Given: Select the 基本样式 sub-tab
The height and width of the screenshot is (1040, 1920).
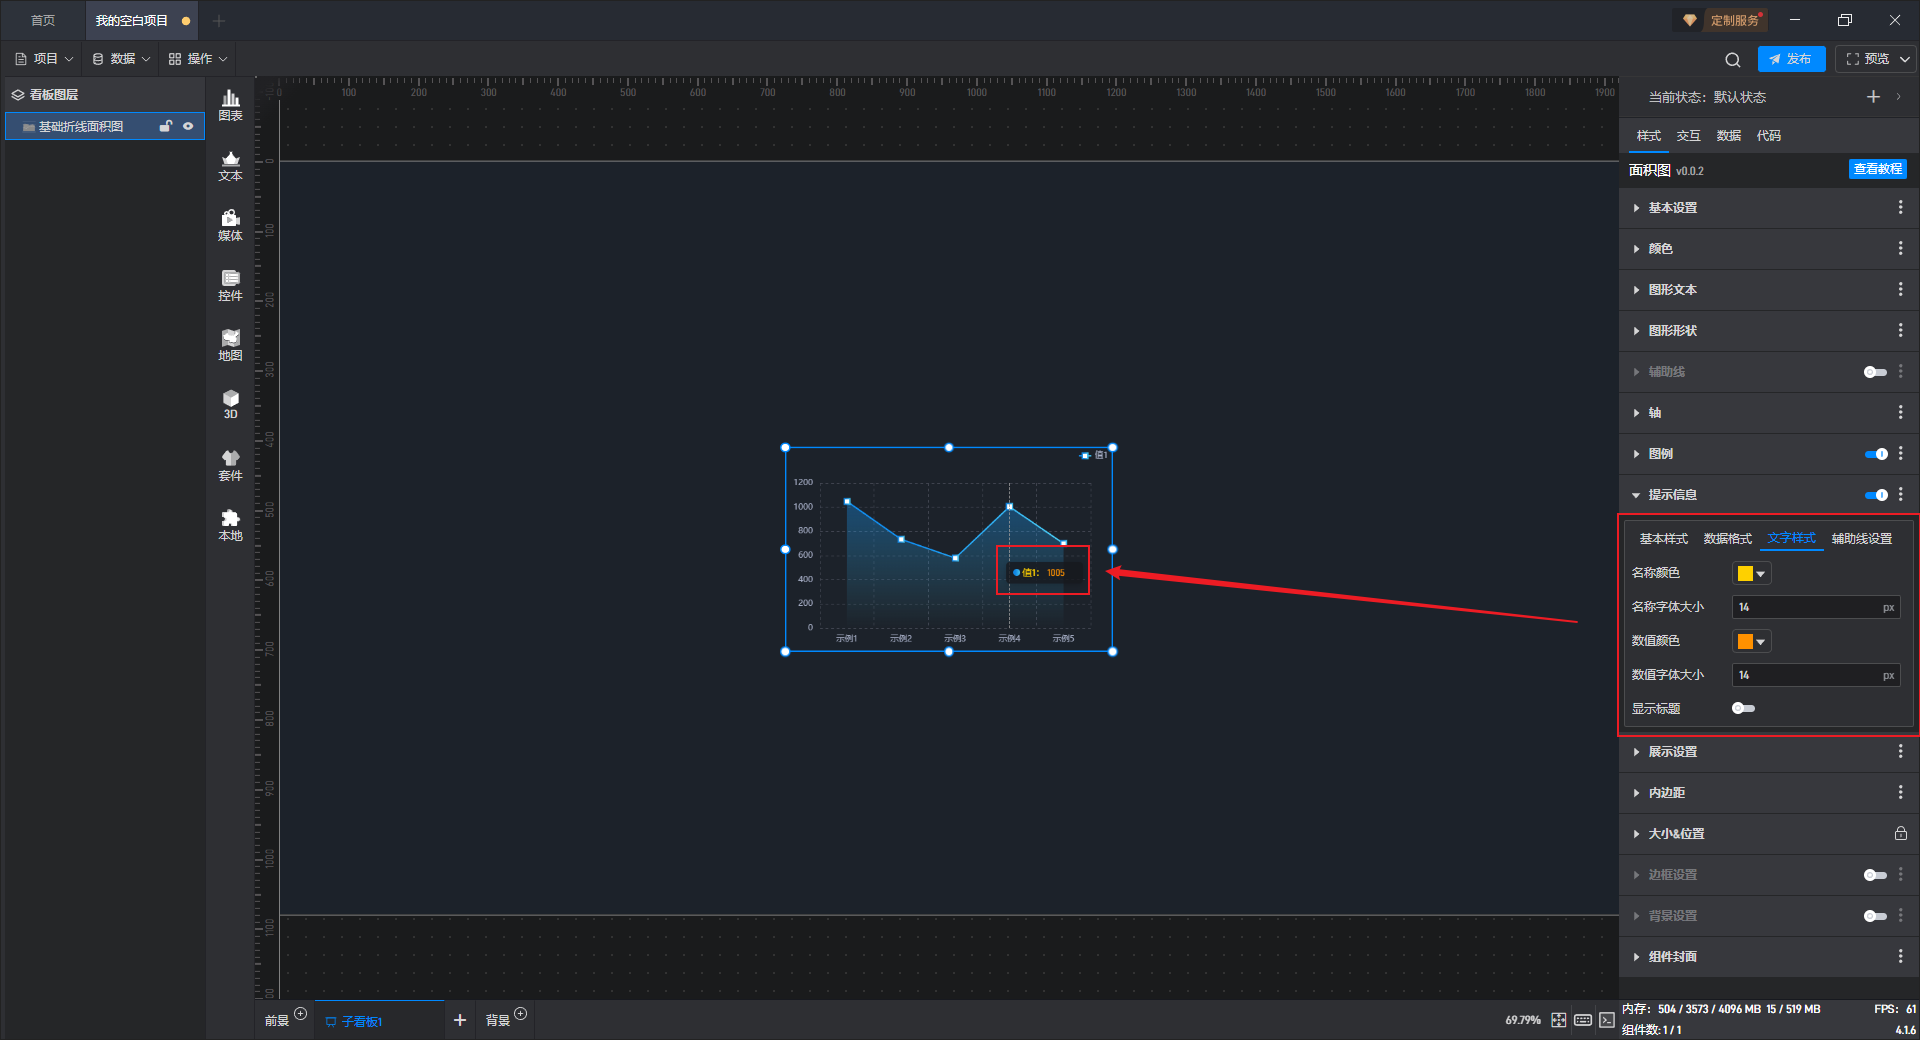Looking at the screenshot, I should pyautogui.click(x=1663, y=539).
